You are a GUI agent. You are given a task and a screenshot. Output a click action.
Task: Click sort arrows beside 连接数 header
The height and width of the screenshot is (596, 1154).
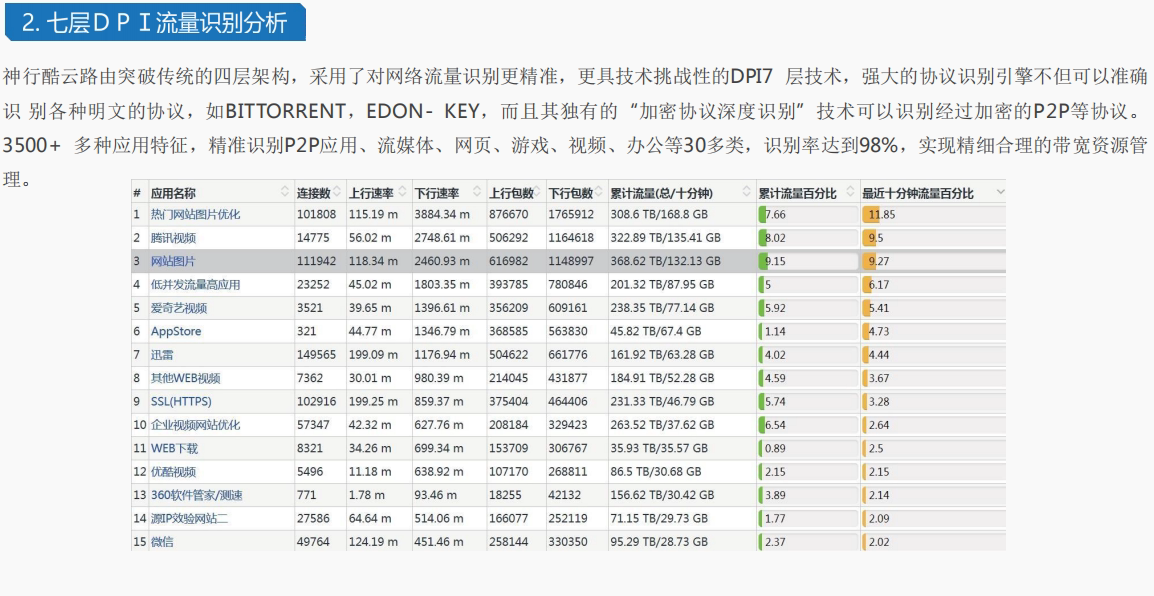click(337, 192)
